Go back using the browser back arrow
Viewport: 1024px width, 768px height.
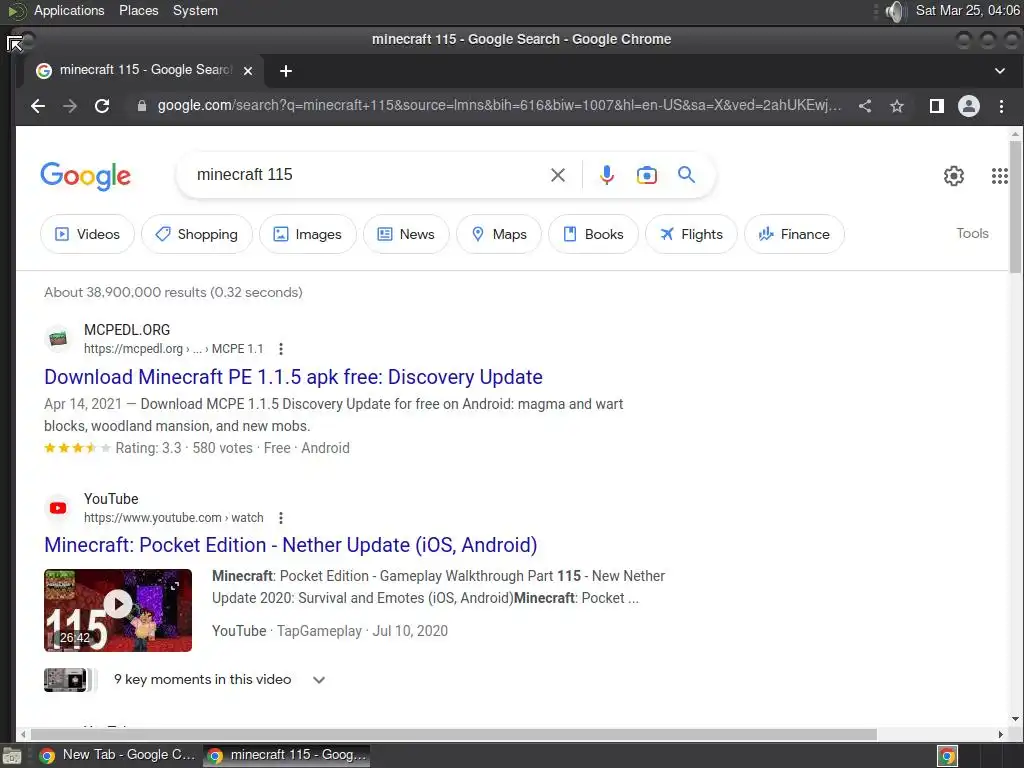click(38, 106)
